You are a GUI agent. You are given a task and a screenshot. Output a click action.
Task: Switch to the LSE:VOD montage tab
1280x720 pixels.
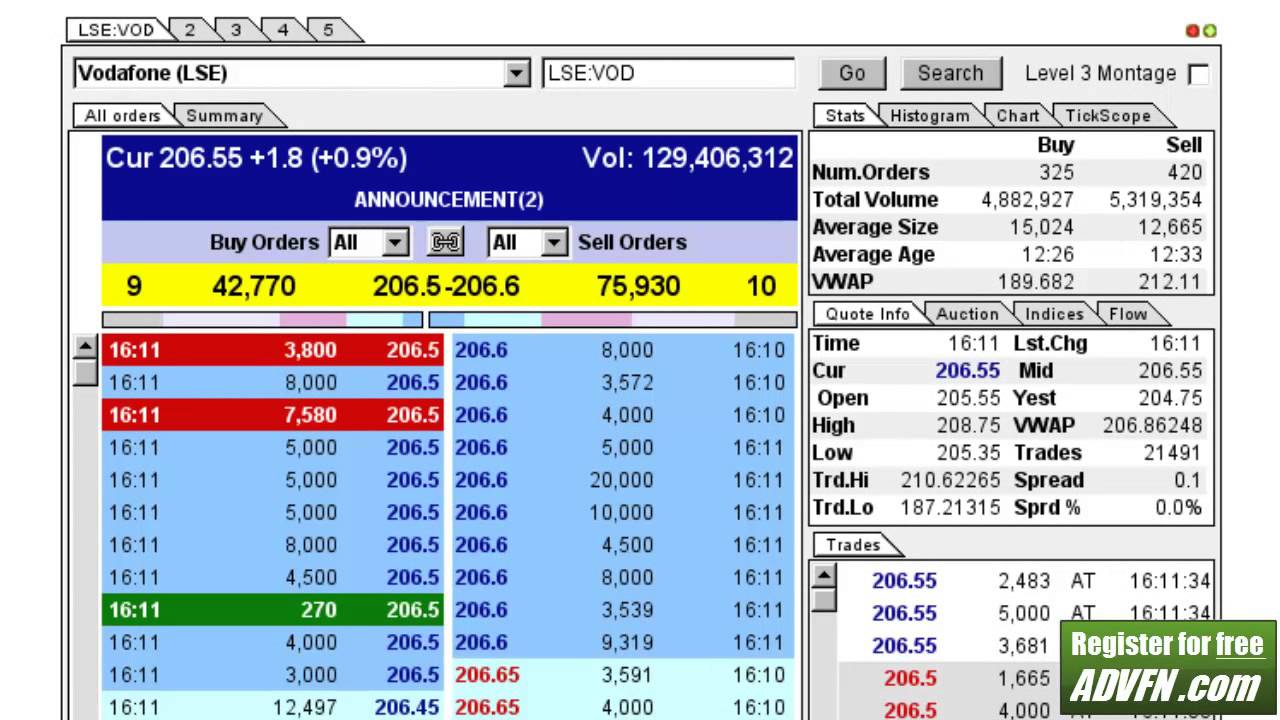[x=116, y=30]
